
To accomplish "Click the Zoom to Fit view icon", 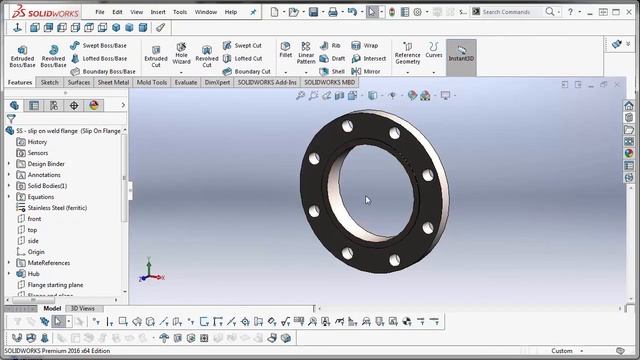I will coord(300,96).
